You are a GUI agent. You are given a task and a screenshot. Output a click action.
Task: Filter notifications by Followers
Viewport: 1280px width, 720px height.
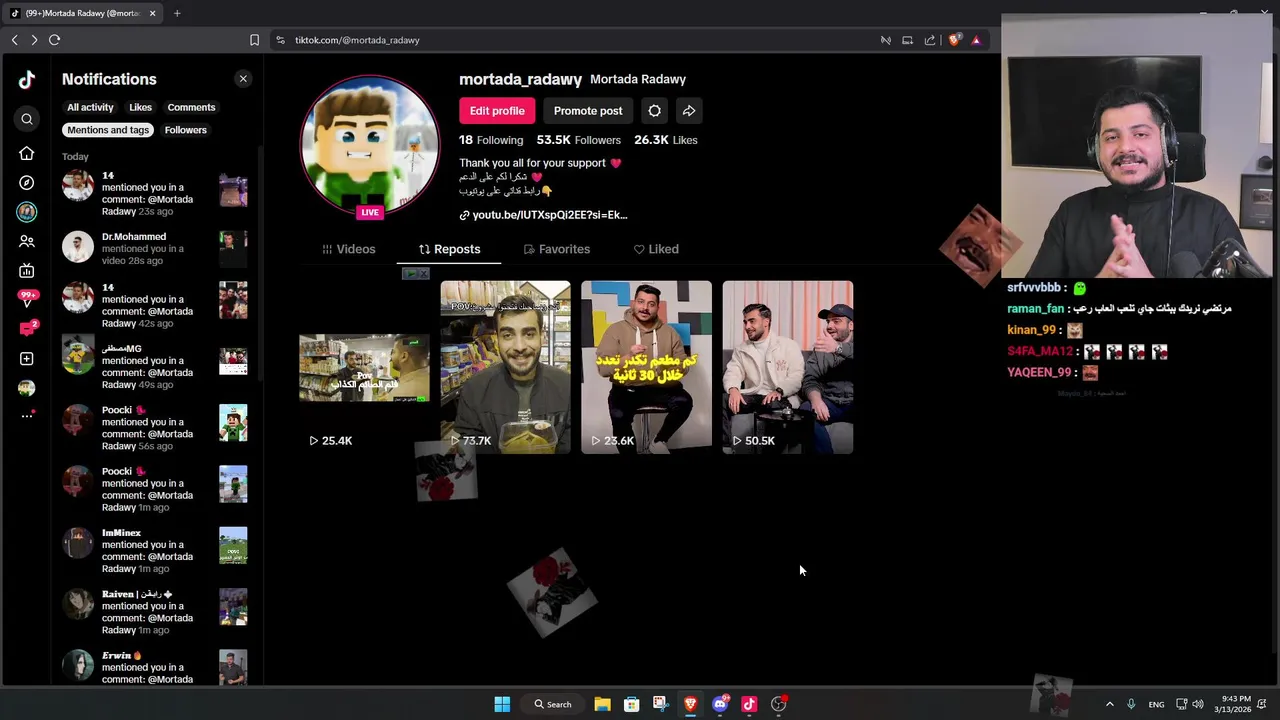coord(186,130)
